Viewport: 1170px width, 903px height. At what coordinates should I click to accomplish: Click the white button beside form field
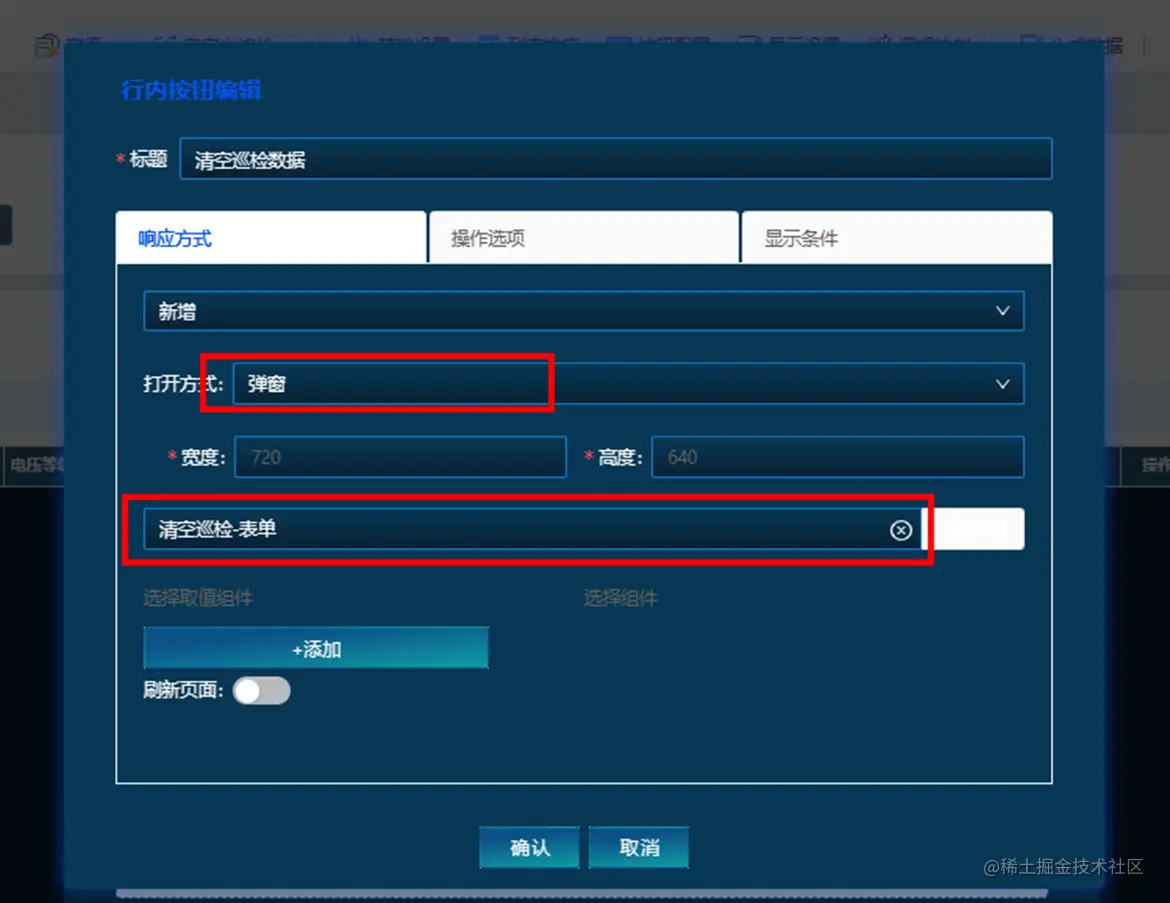(x=974, y=529)
